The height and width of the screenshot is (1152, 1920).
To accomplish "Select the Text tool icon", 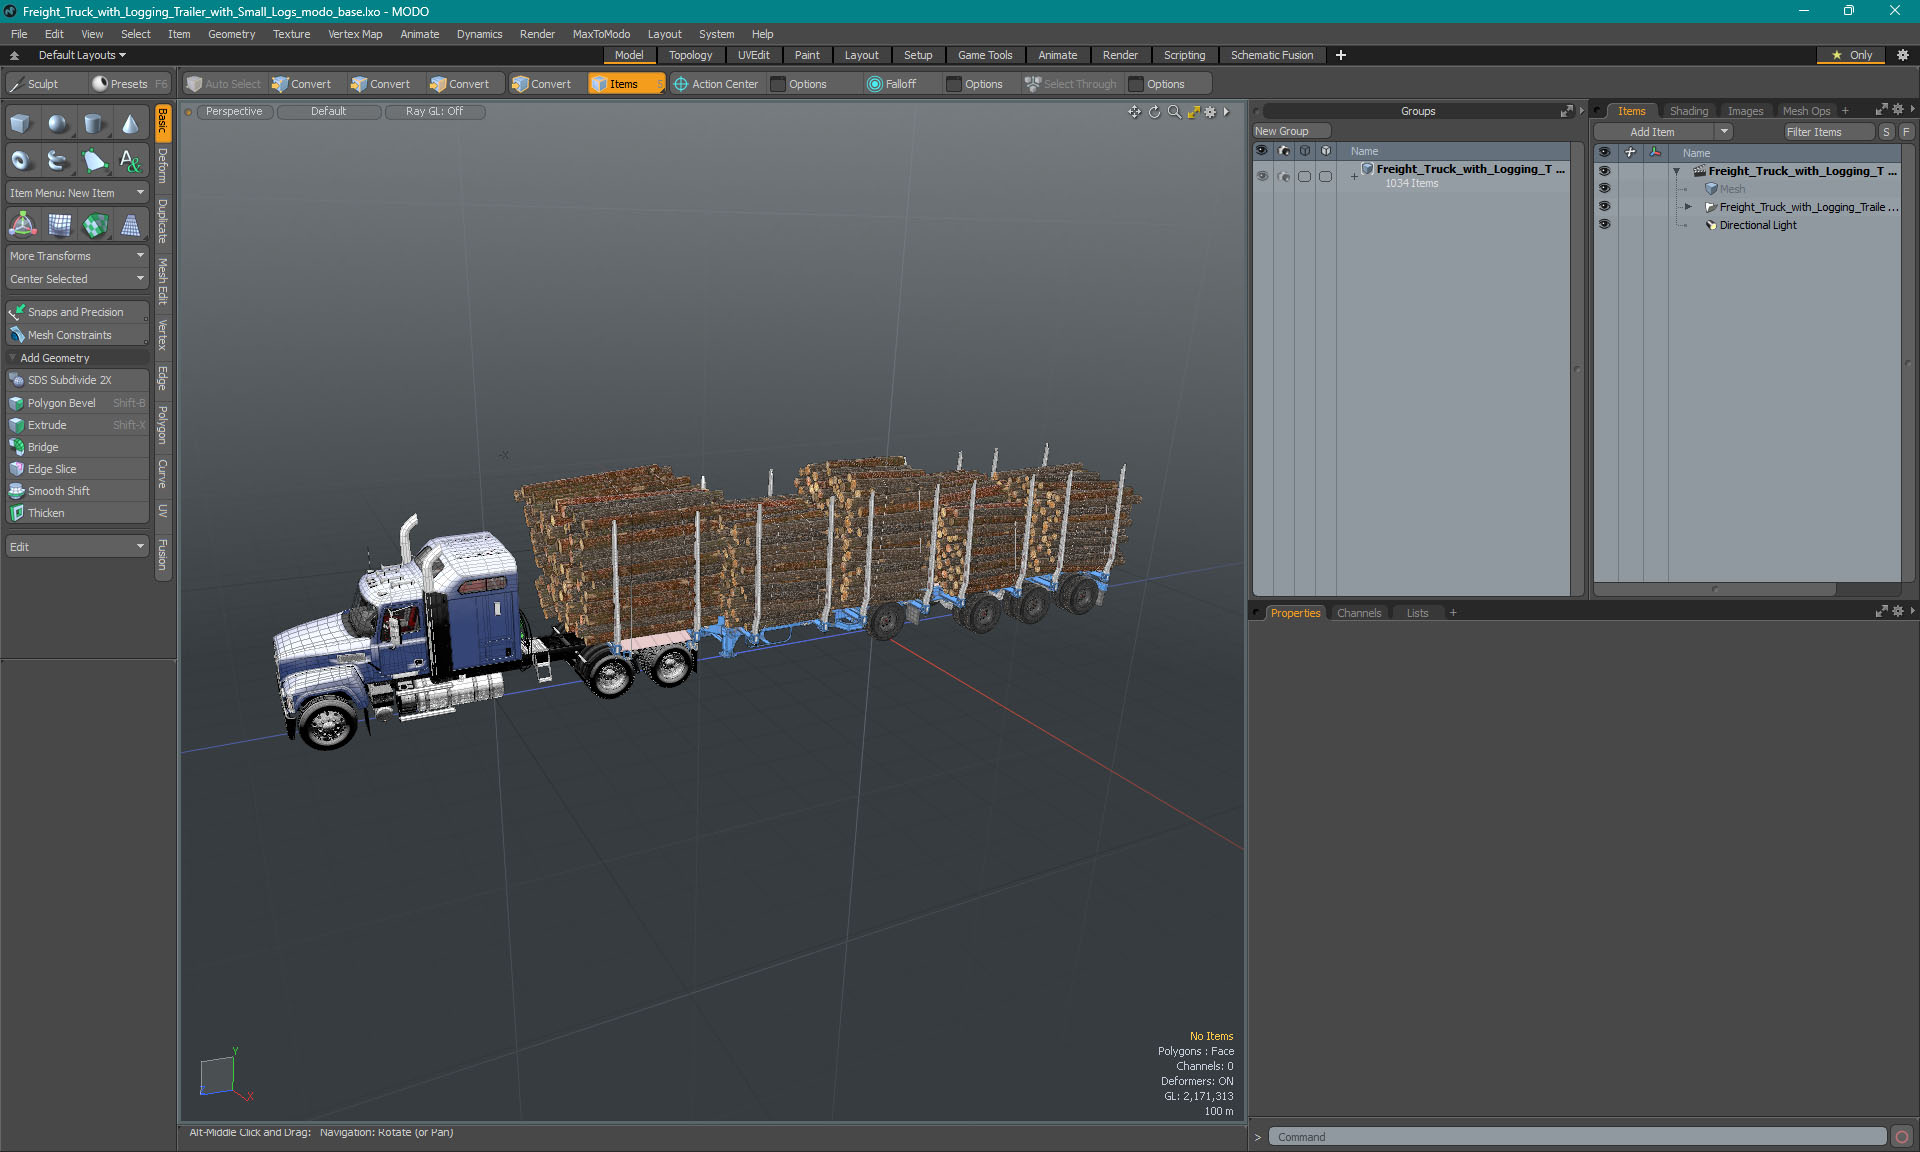I will [130, 160].
